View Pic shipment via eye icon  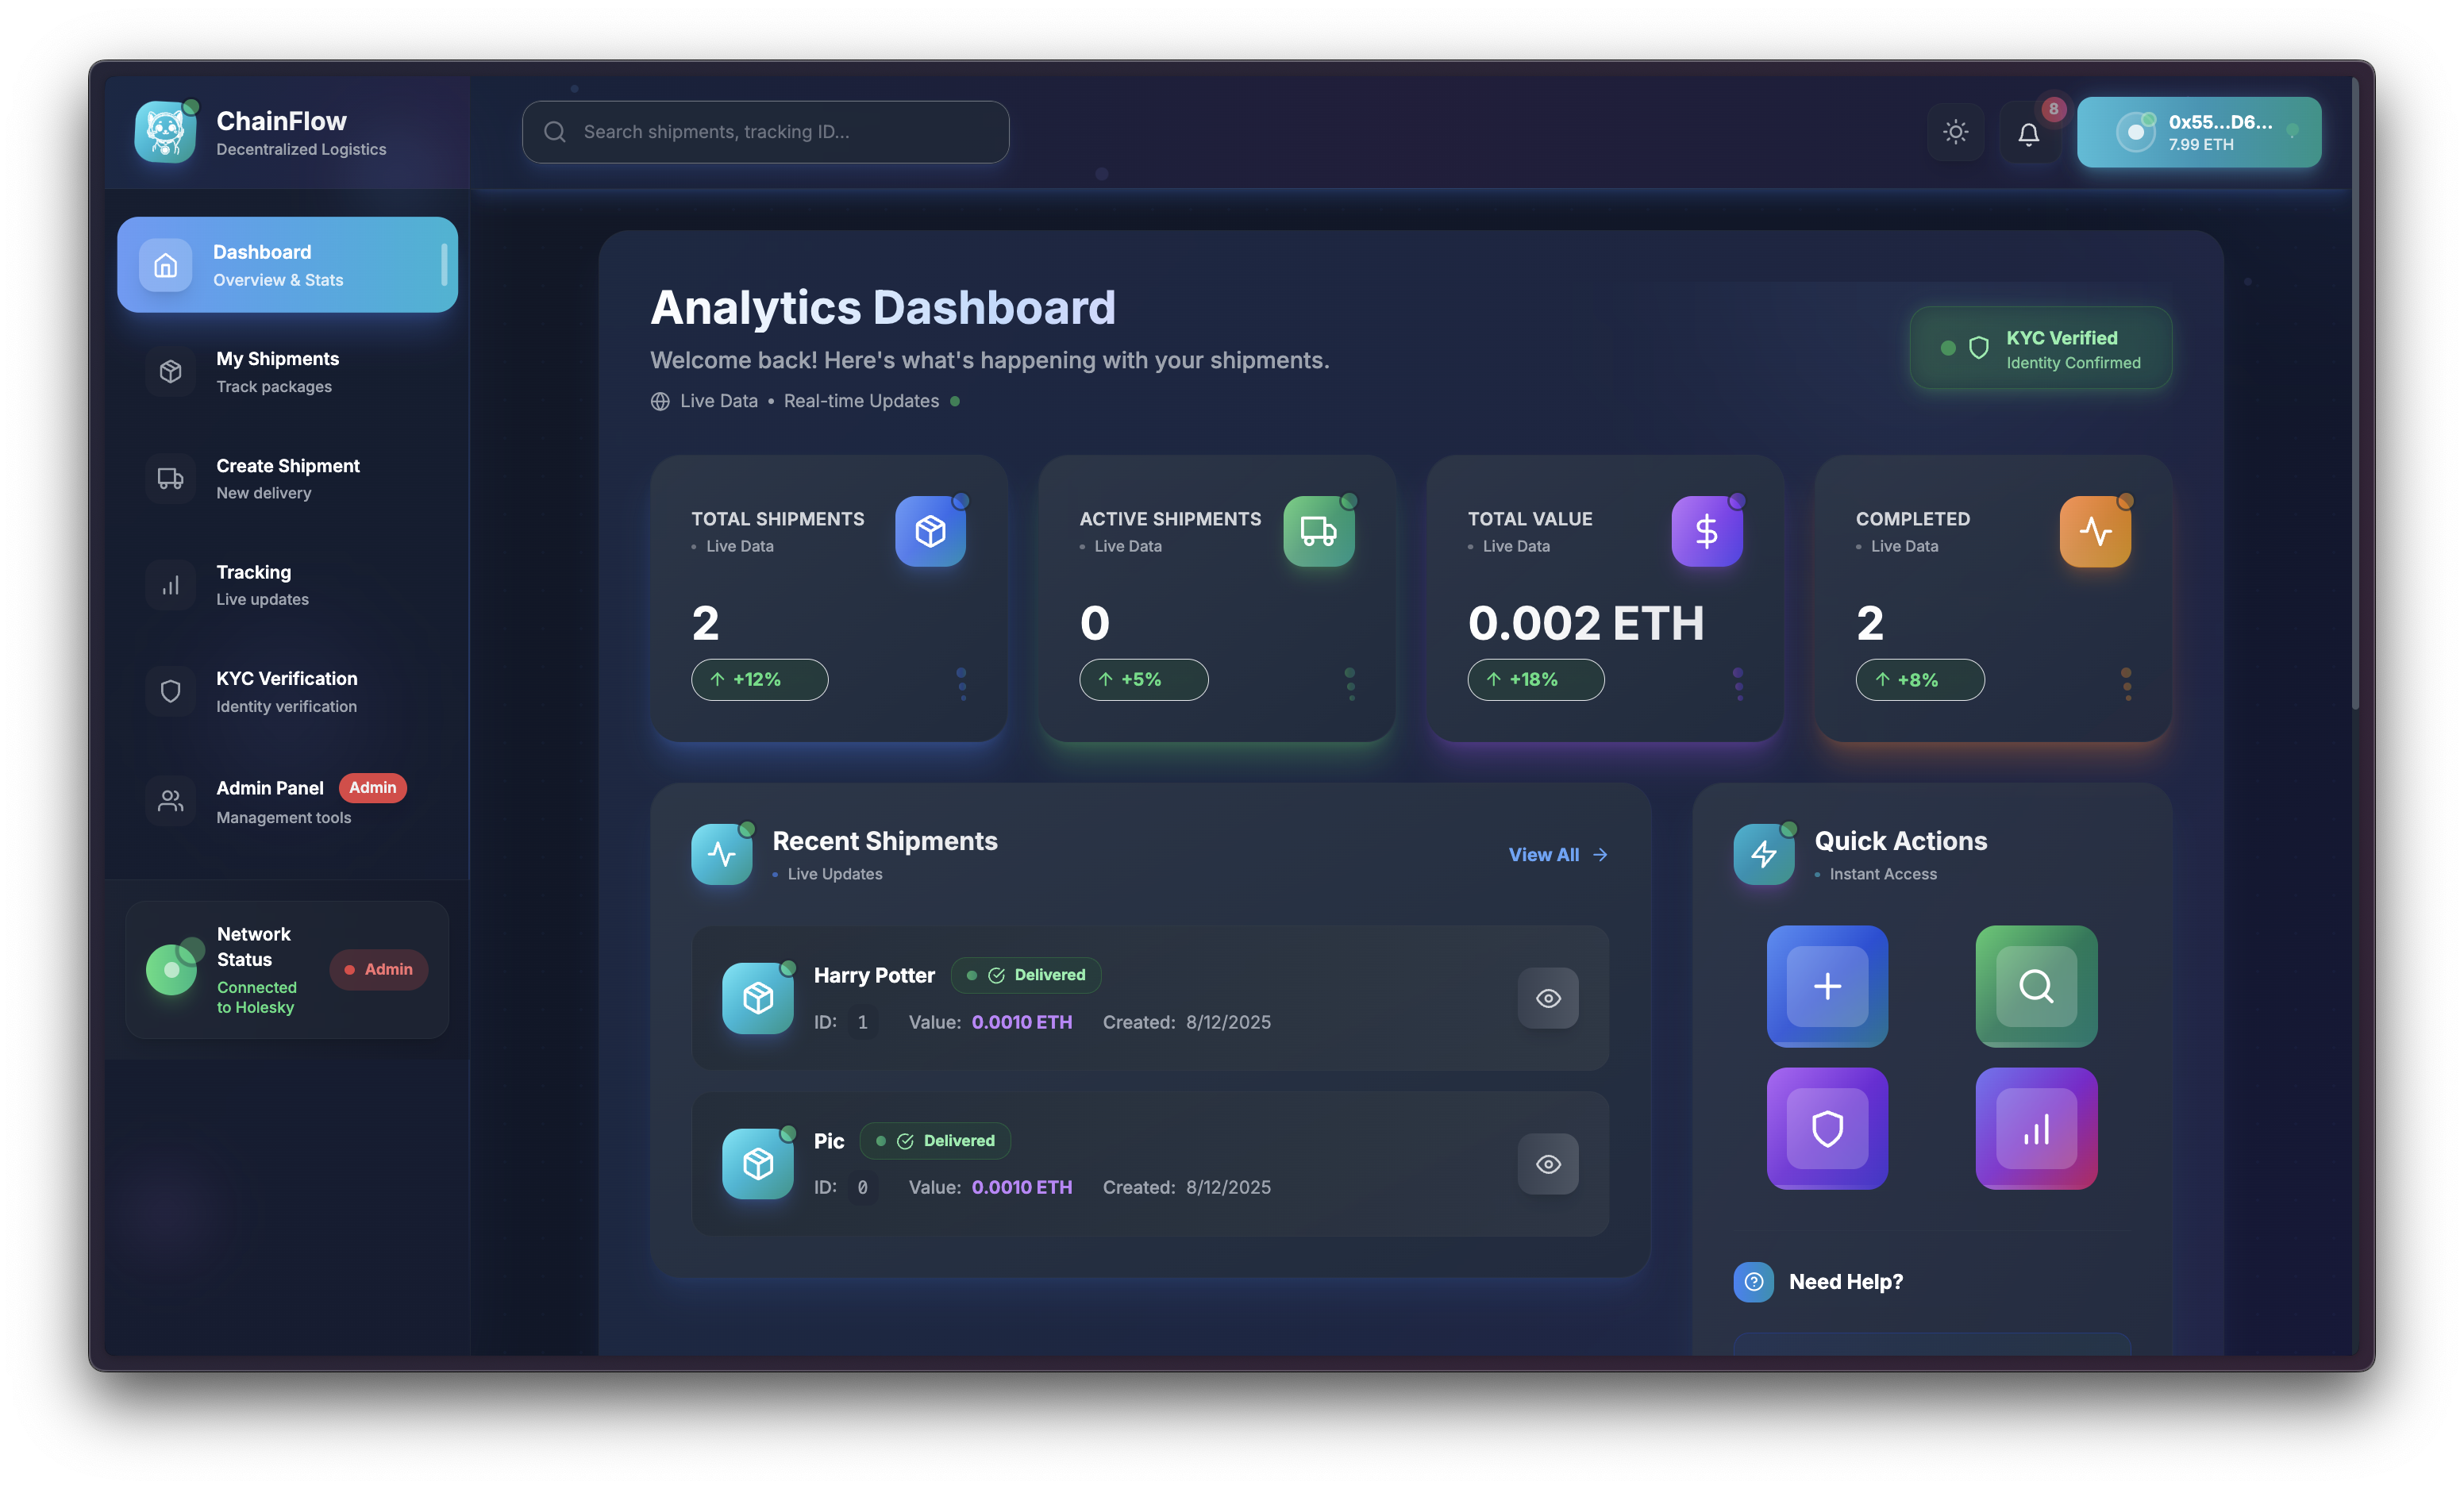point(1548,1164)
